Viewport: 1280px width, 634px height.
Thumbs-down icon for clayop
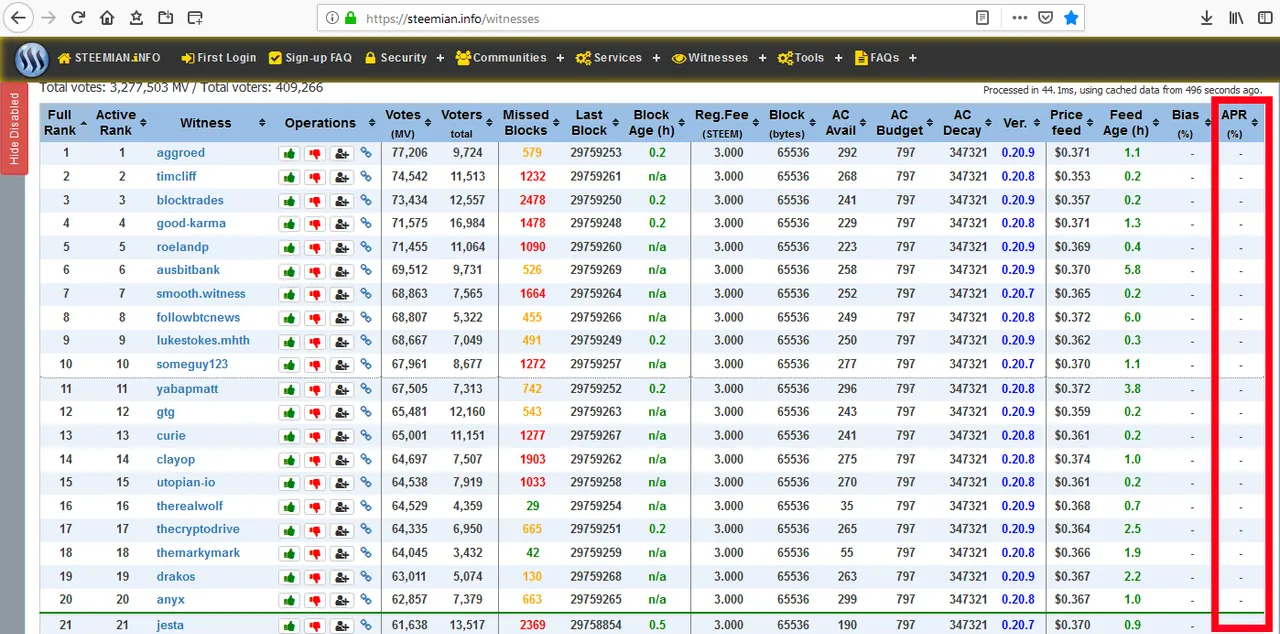(x=315, y=460)
